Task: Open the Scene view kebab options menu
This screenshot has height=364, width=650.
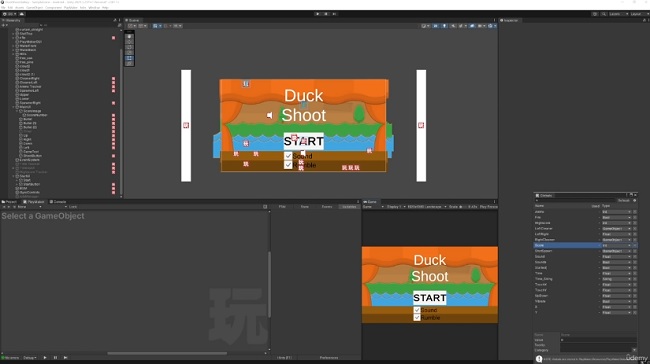Action: point(494,20)
